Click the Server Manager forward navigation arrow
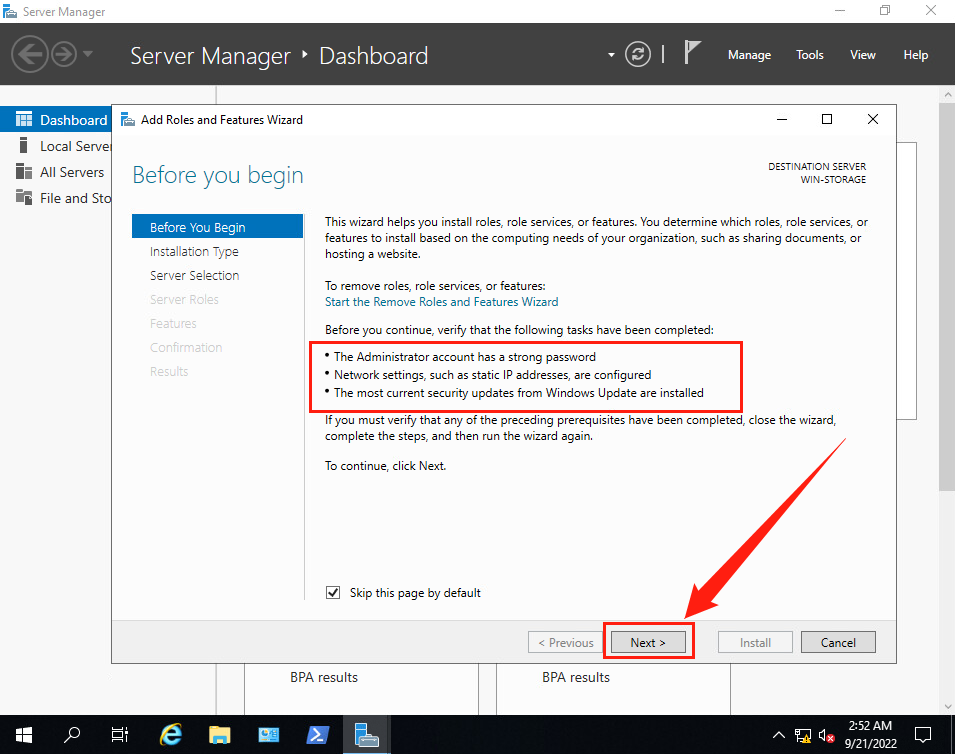The height and width of the screenshot is (754, 955). point(64,55)
